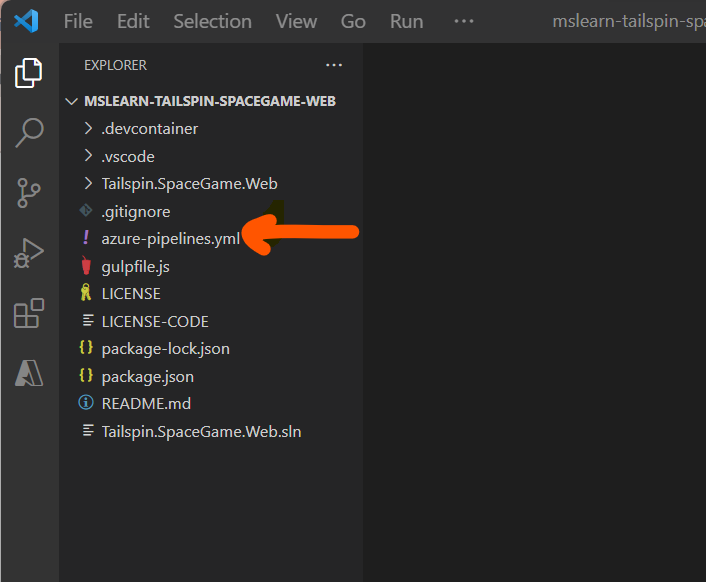Screen dimensions: 706x582
Task: Collapse the MSLEARN-TAILSPIN-SPACEGAME-WEB root folder
Action: [71, 101]
